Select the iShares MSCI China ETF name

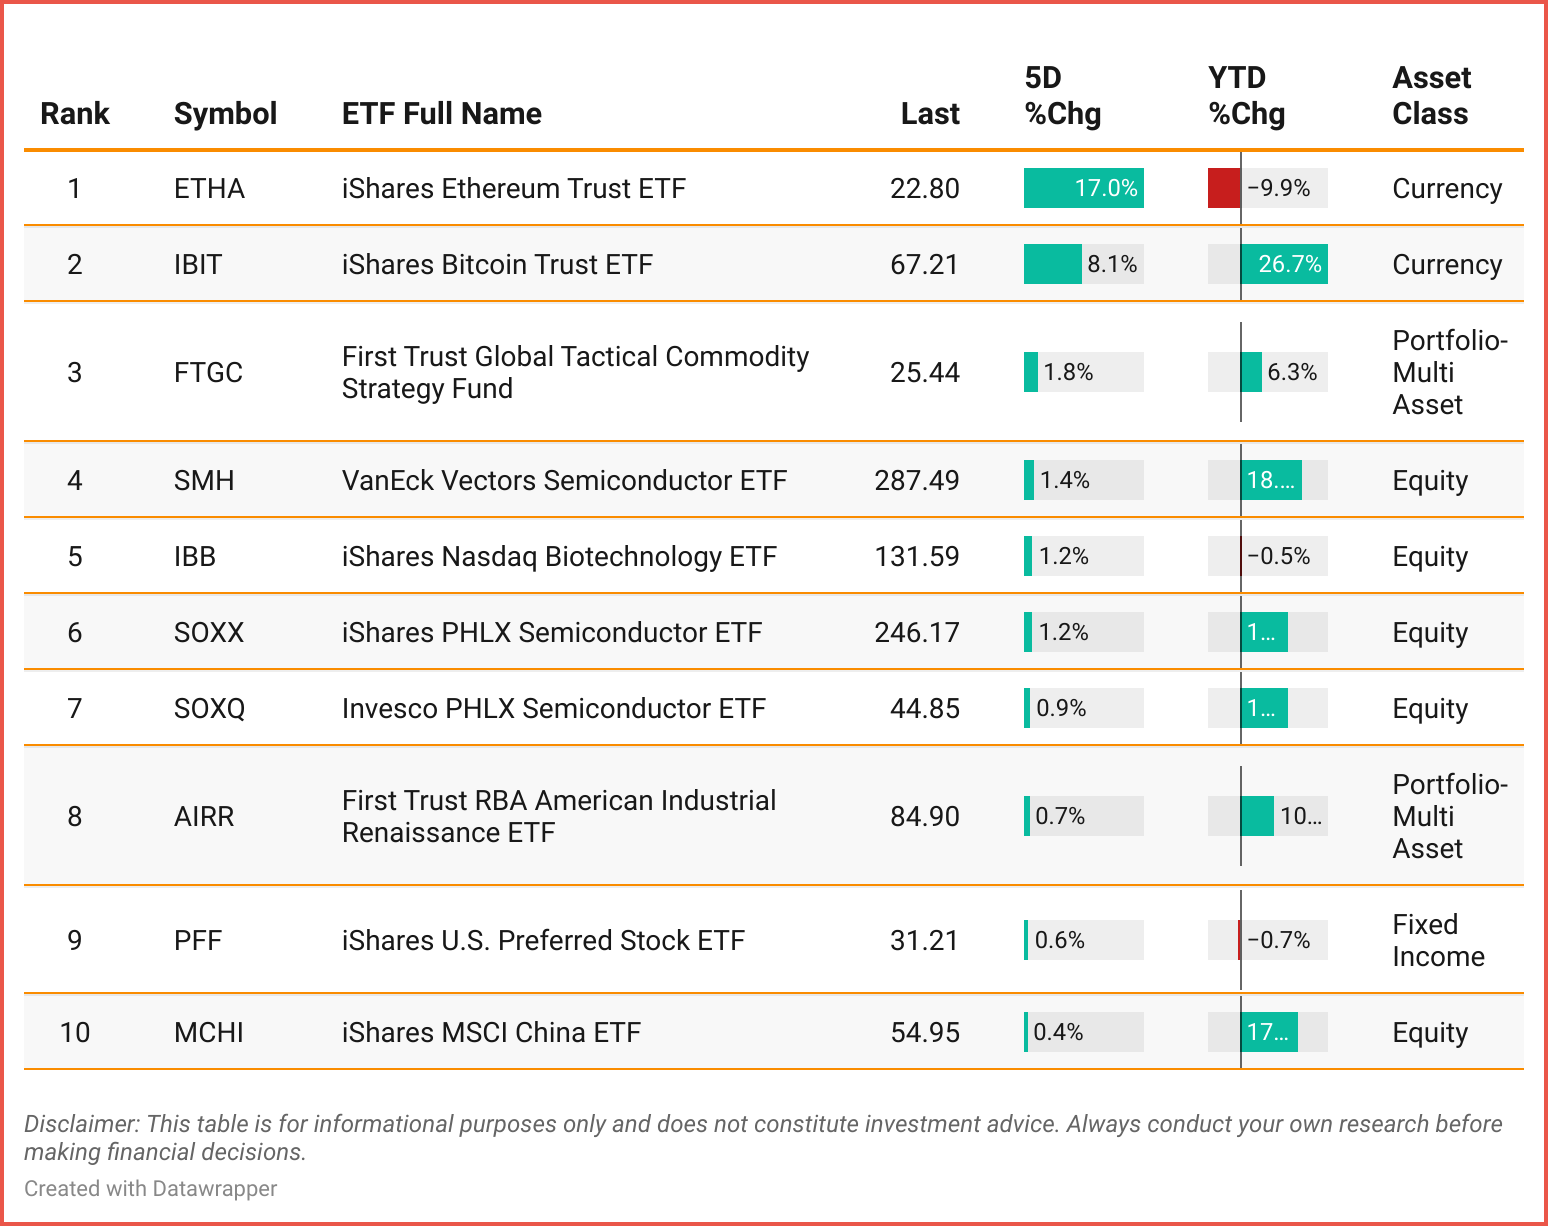point(491,1032)
